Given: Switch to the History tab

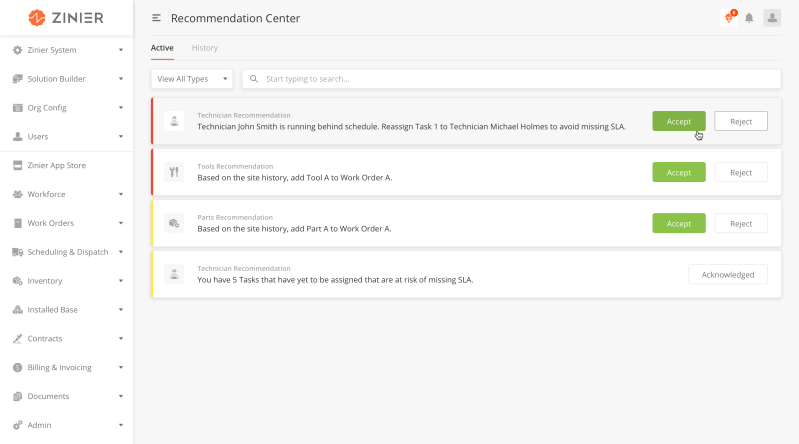Looking at the screenshot, I should (204, 48).
